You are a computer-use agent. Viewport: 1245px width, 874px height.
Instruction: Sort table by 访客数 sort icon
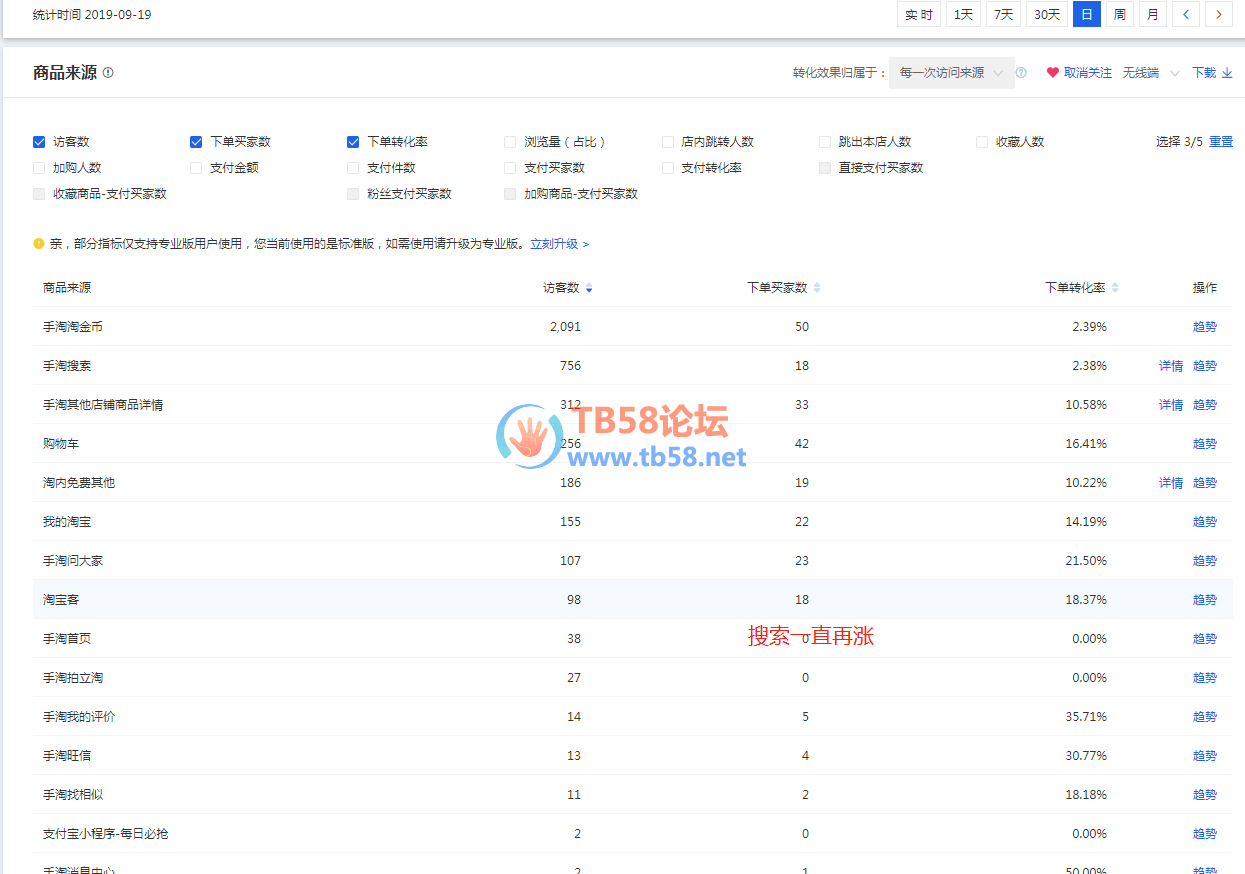point(589,288)
